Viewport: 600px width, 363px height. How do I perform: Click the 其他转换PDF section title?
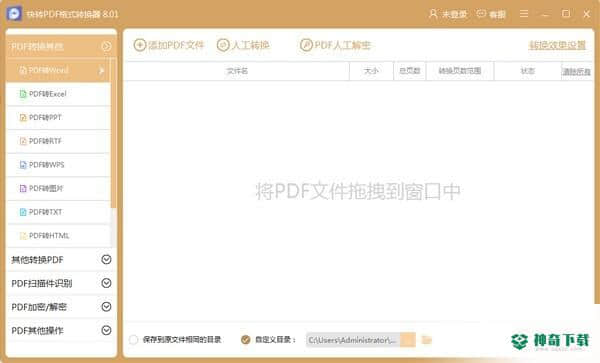point(37,260)
